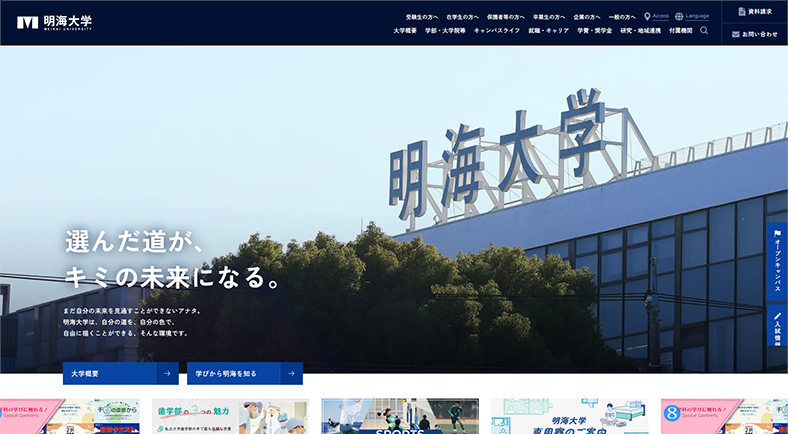
Task: Click the 入試情報 pencil icon on the side tab
Action: [777, 317]
